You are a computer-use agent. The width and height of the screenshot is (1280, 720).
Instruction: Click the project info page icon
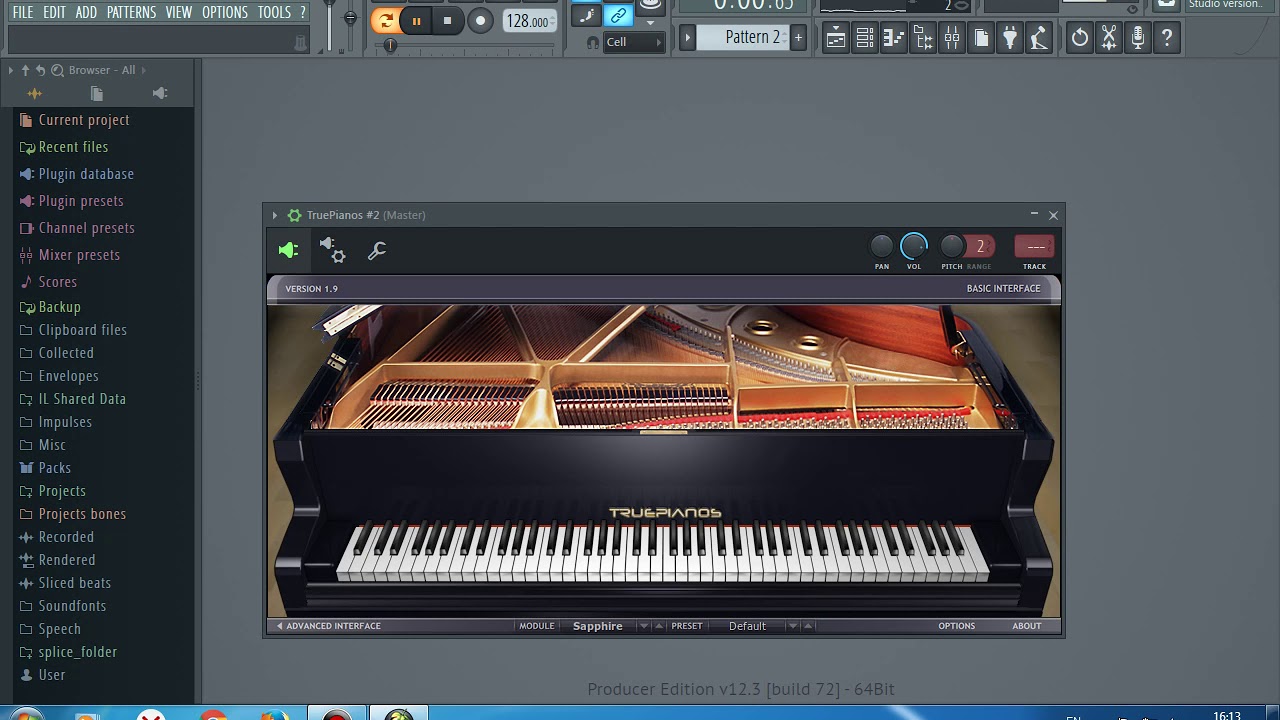pos(981,39)
